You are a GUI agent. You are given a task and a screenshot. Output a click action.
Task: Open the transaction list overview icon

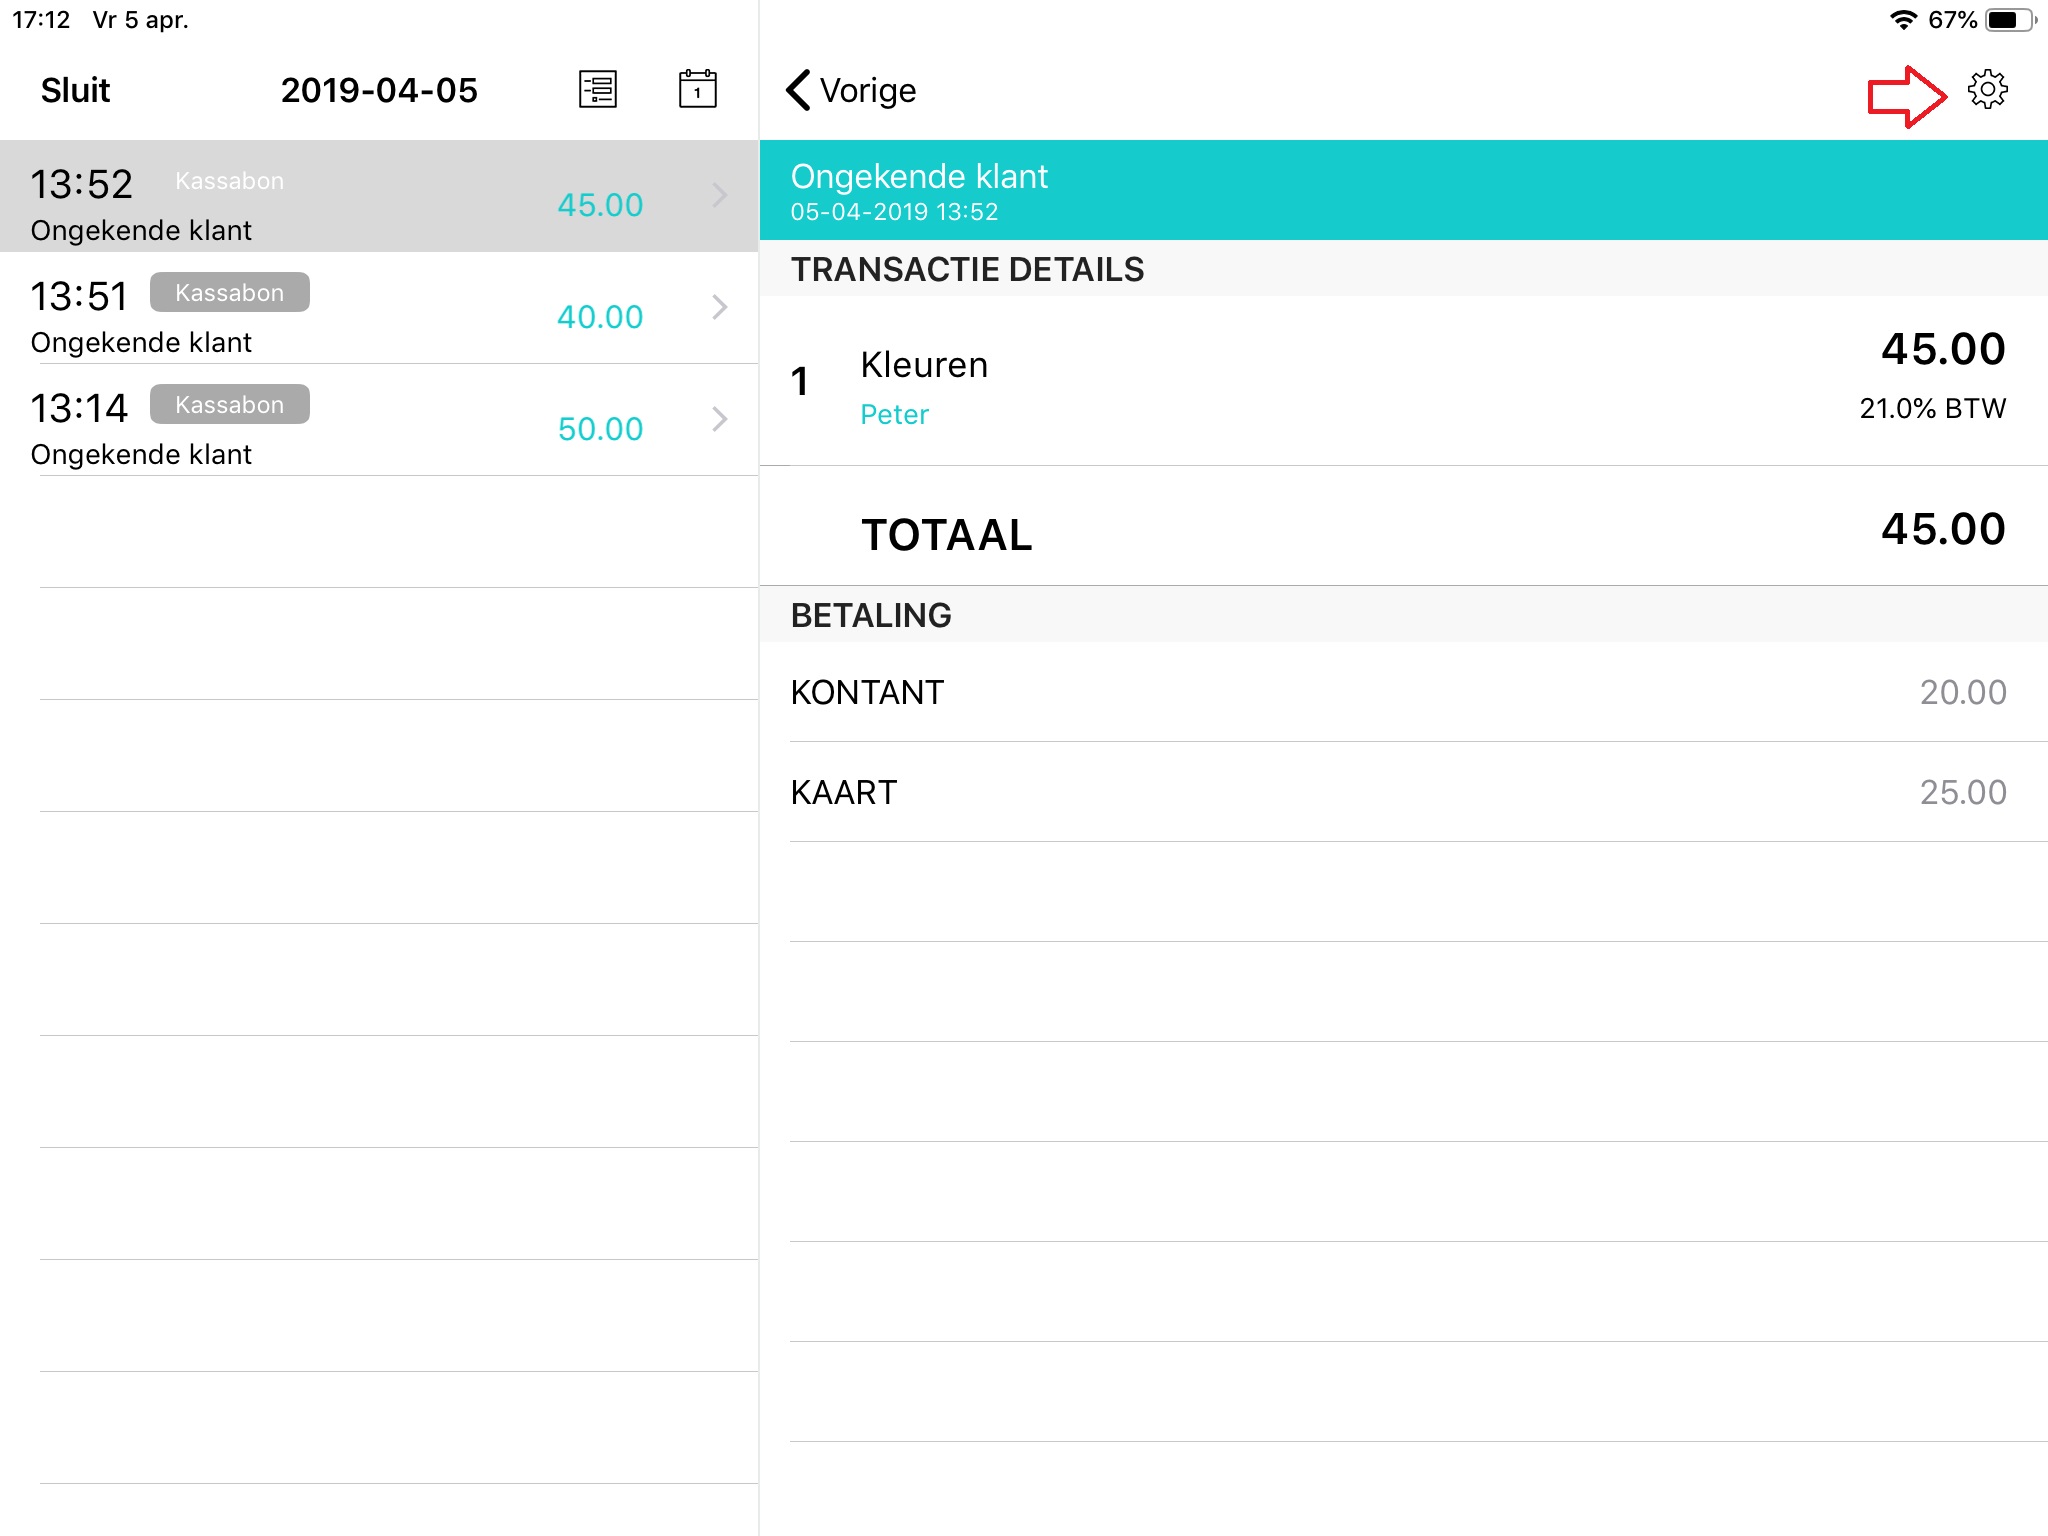click(598, 90)
